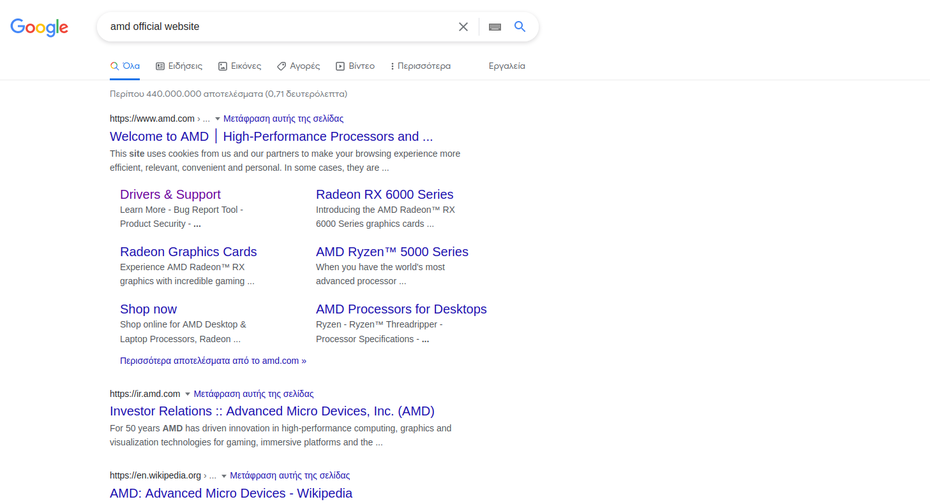This screenshot has width=930, height=504.
Task: Open Εργαλεία search tools
Action: tap(507, 66)
